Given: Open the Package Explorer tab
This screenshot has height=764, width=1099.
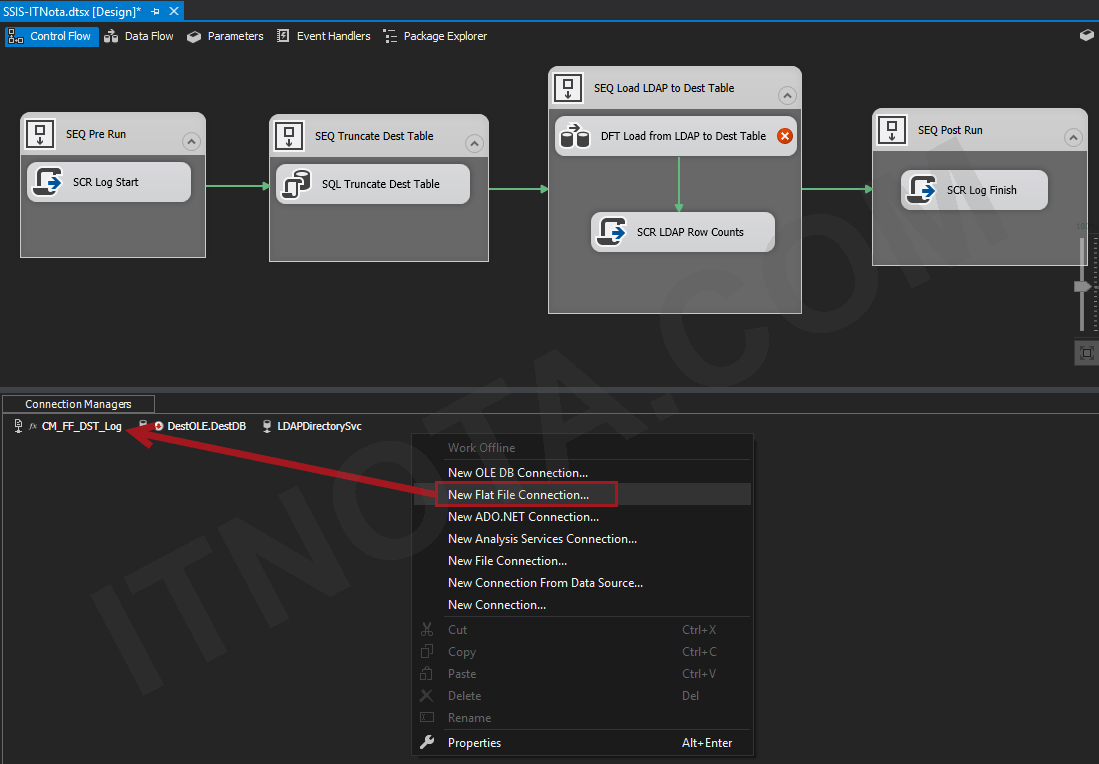Looking at the screenshot, I should 444,36.
